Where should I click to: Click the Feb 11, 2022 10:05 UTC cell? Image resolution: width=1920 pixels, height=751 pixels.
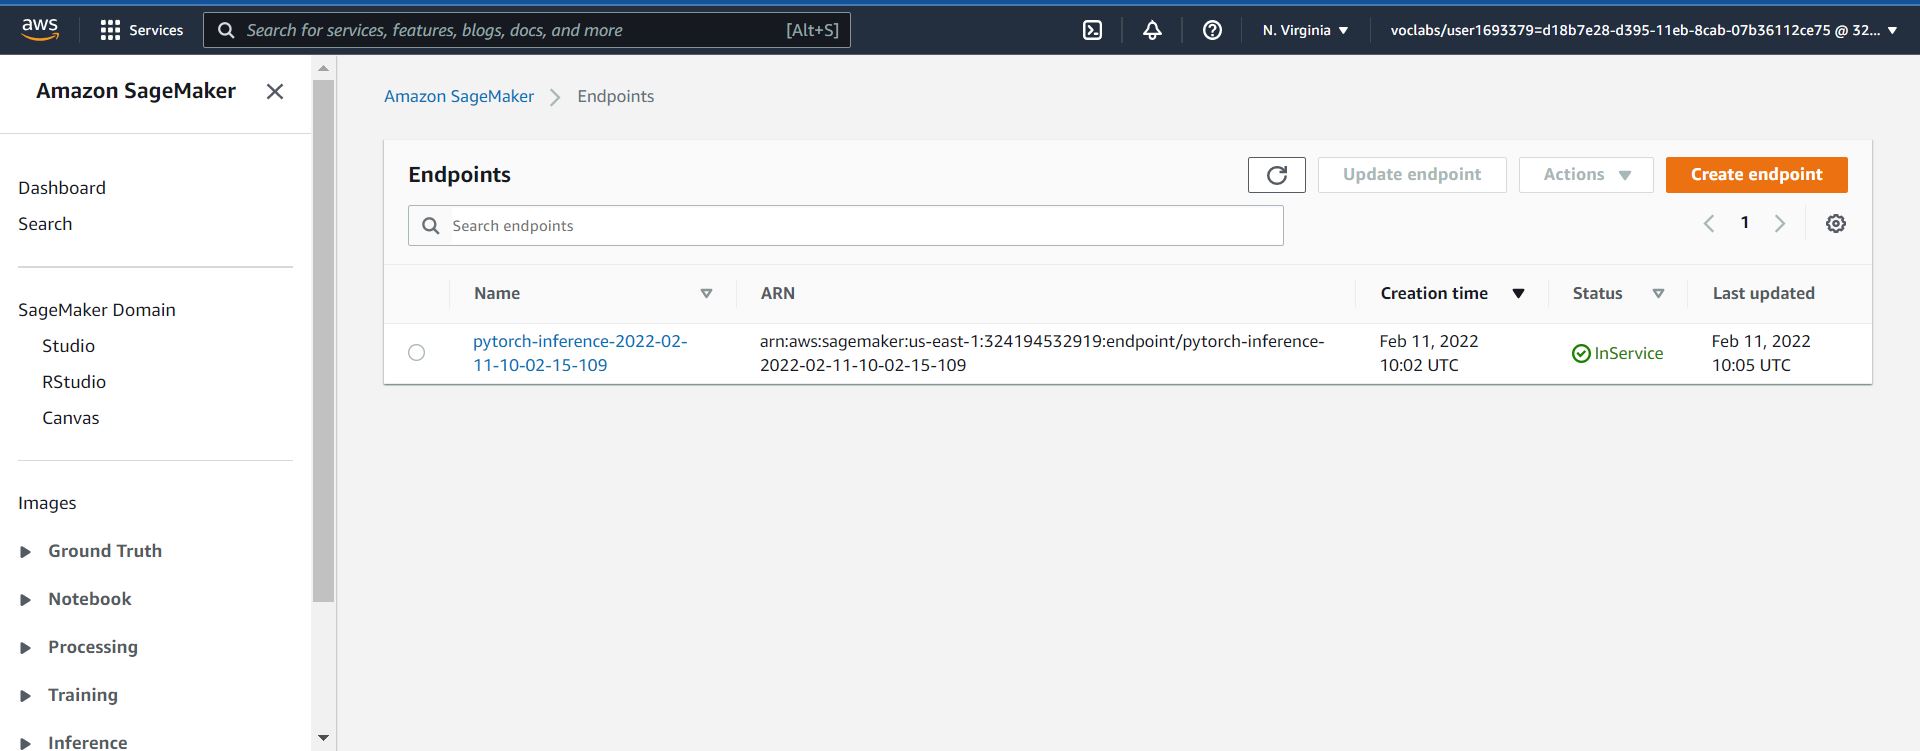(x=1761, y=353)
